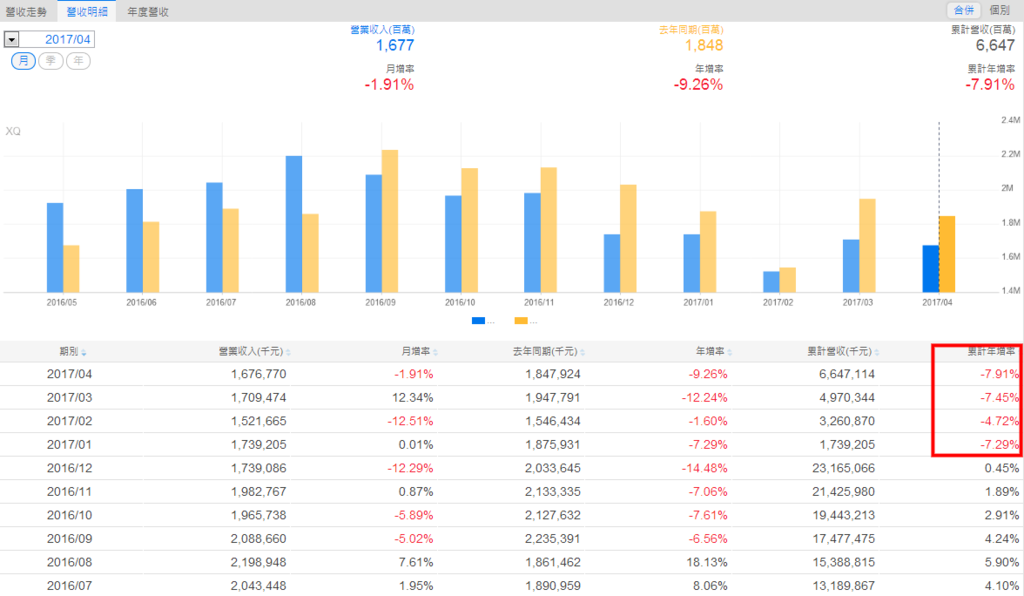Select the 2017/04 row period cell

pos(69,374)
